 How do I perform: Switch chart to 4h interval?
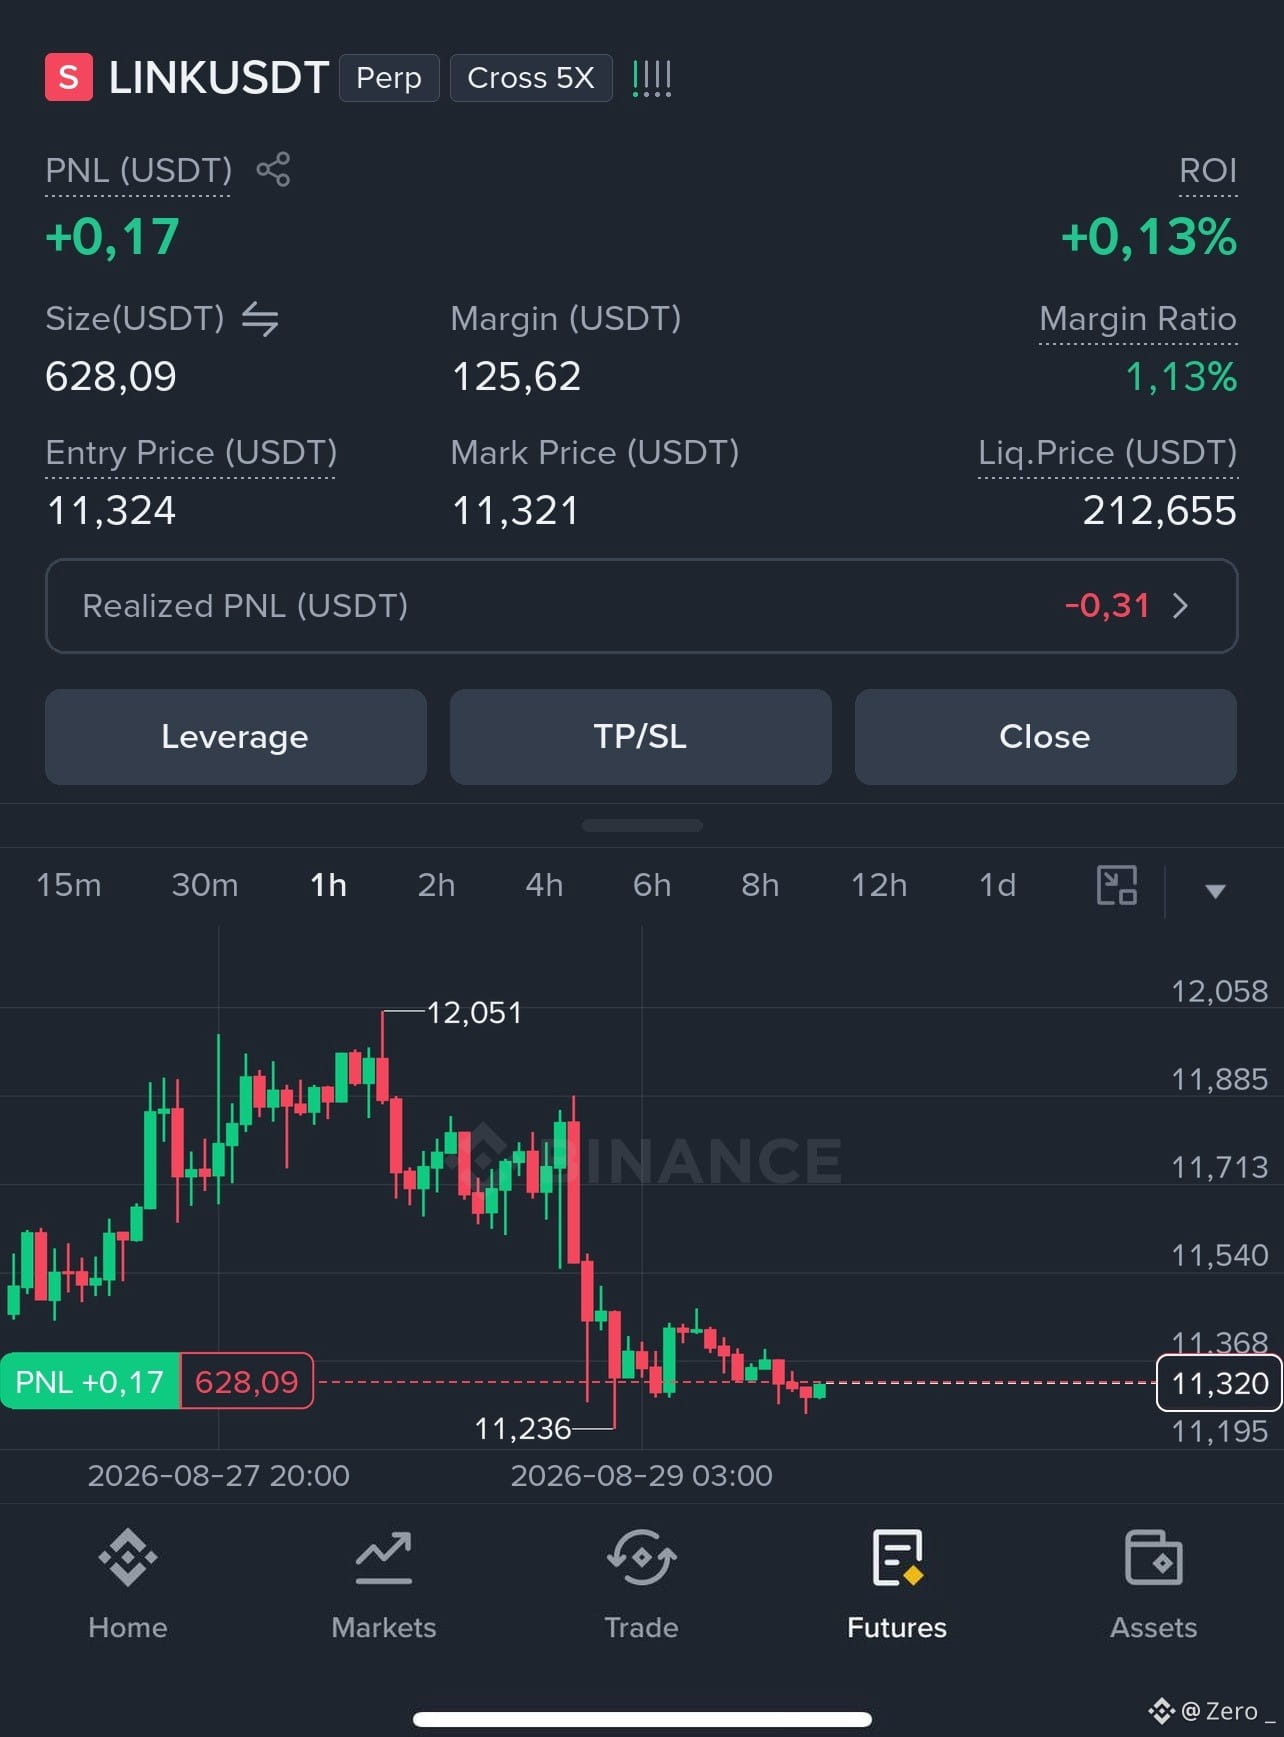coord(544,885)
